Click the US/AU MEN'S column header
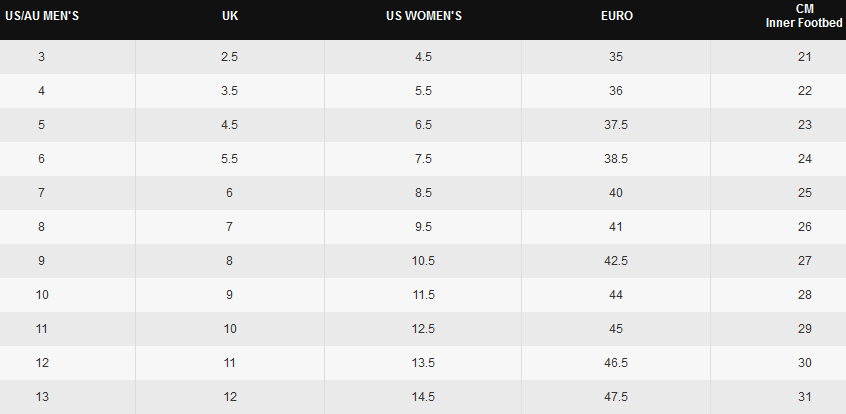846x414 pixels. 41,16
